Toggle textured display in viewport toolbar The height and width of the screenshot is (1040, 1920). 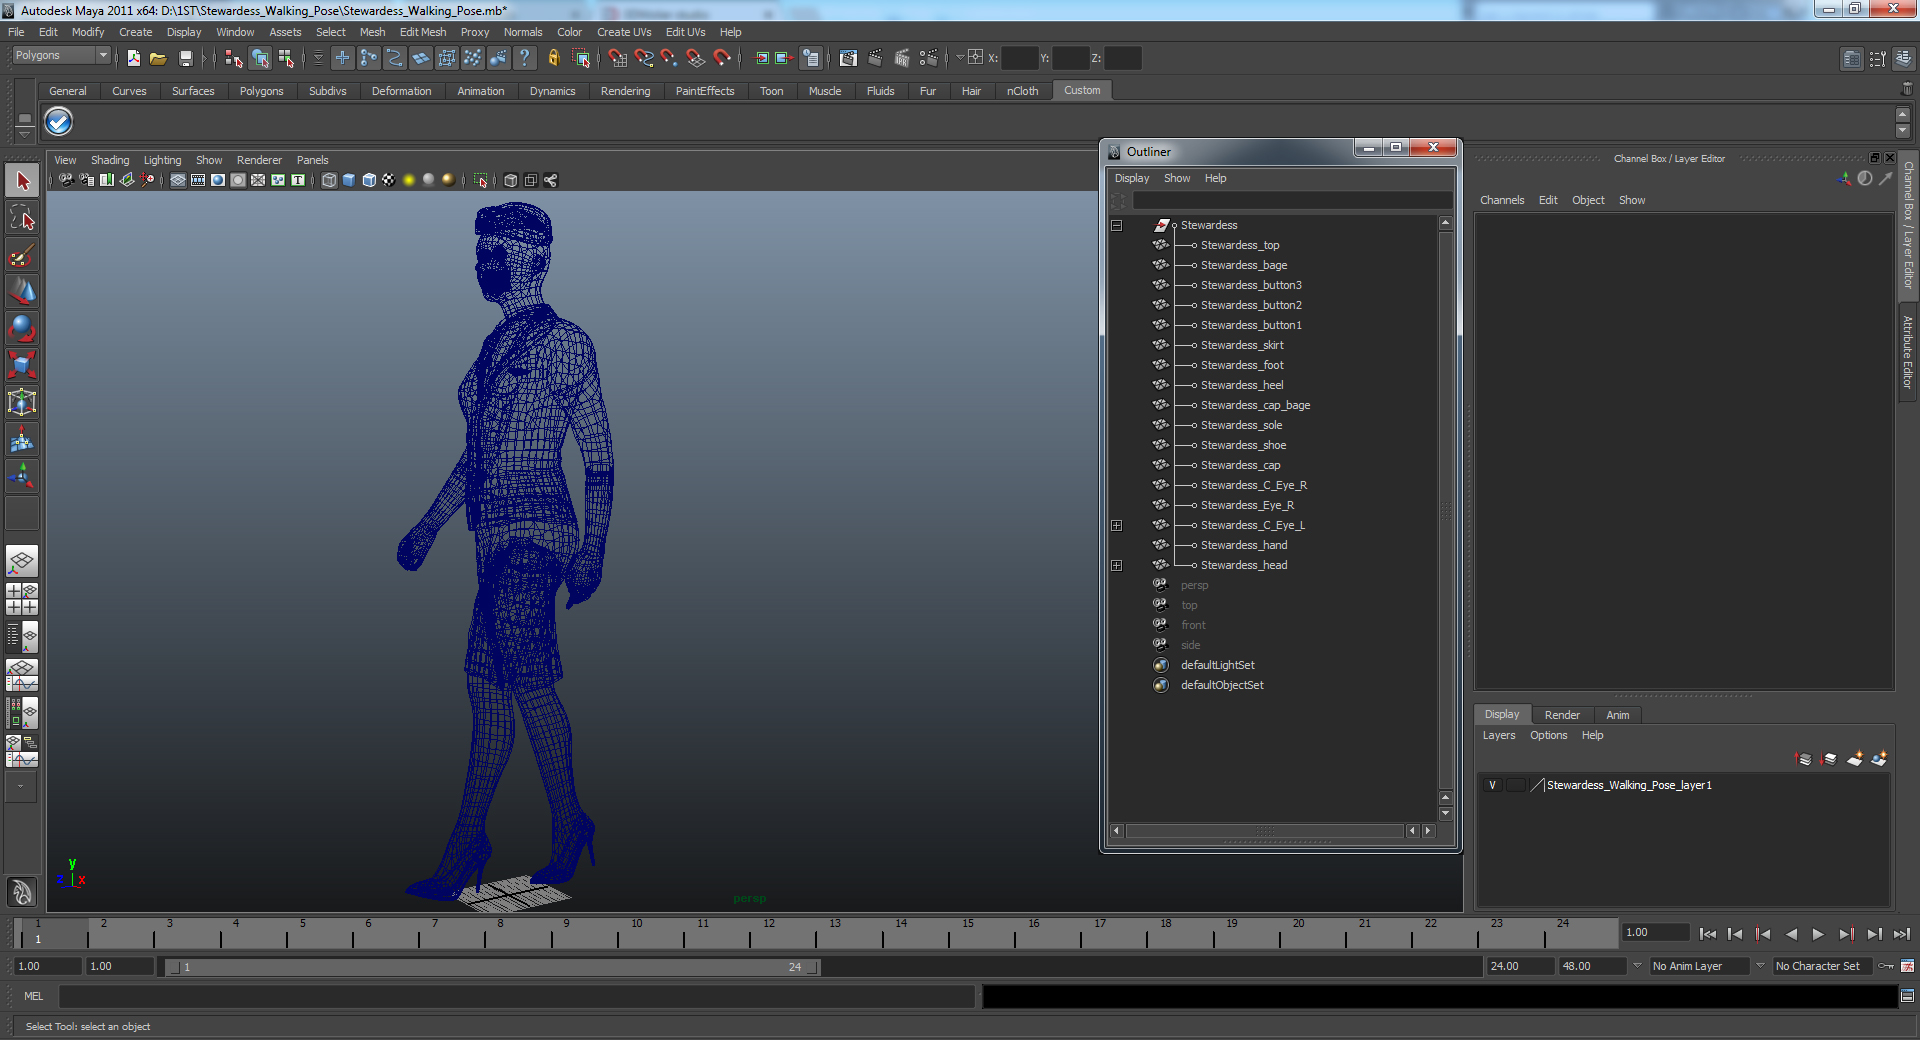click(x=389, y=180)
